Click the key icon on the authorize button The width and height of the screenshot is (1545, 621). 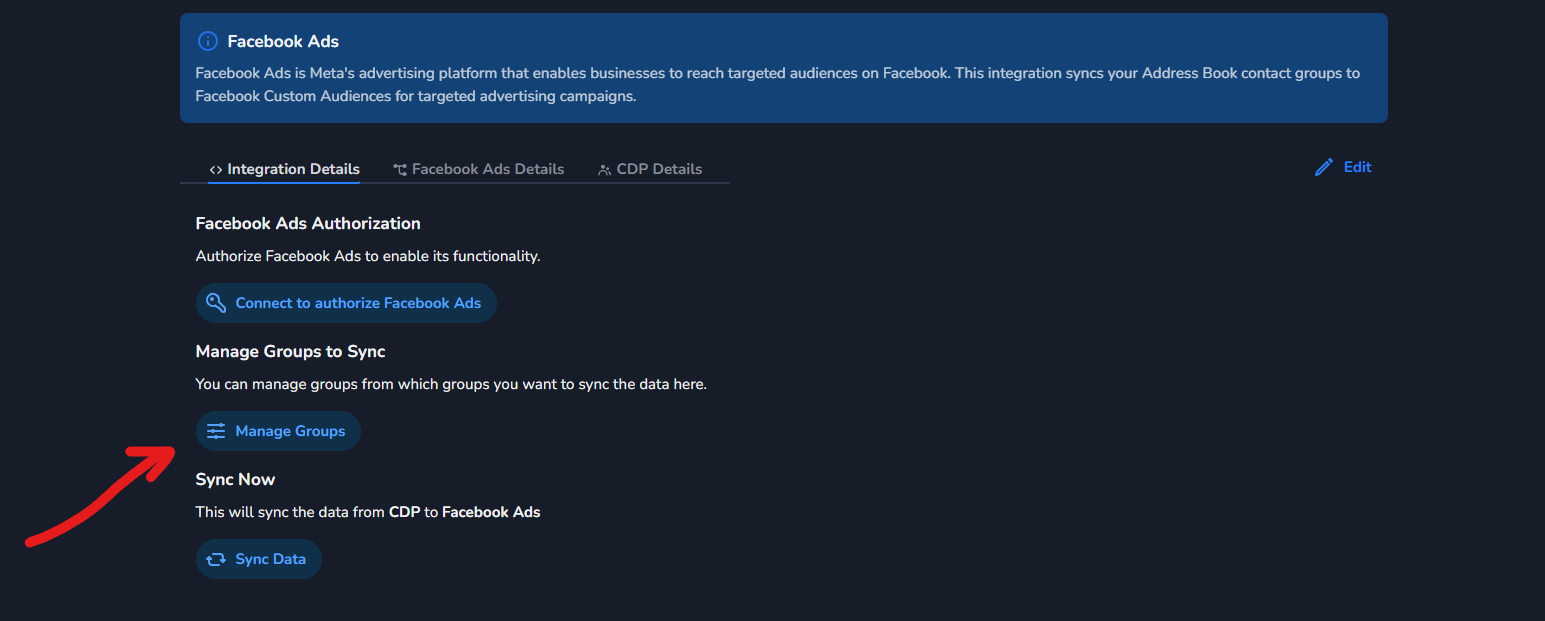(216, 303)
